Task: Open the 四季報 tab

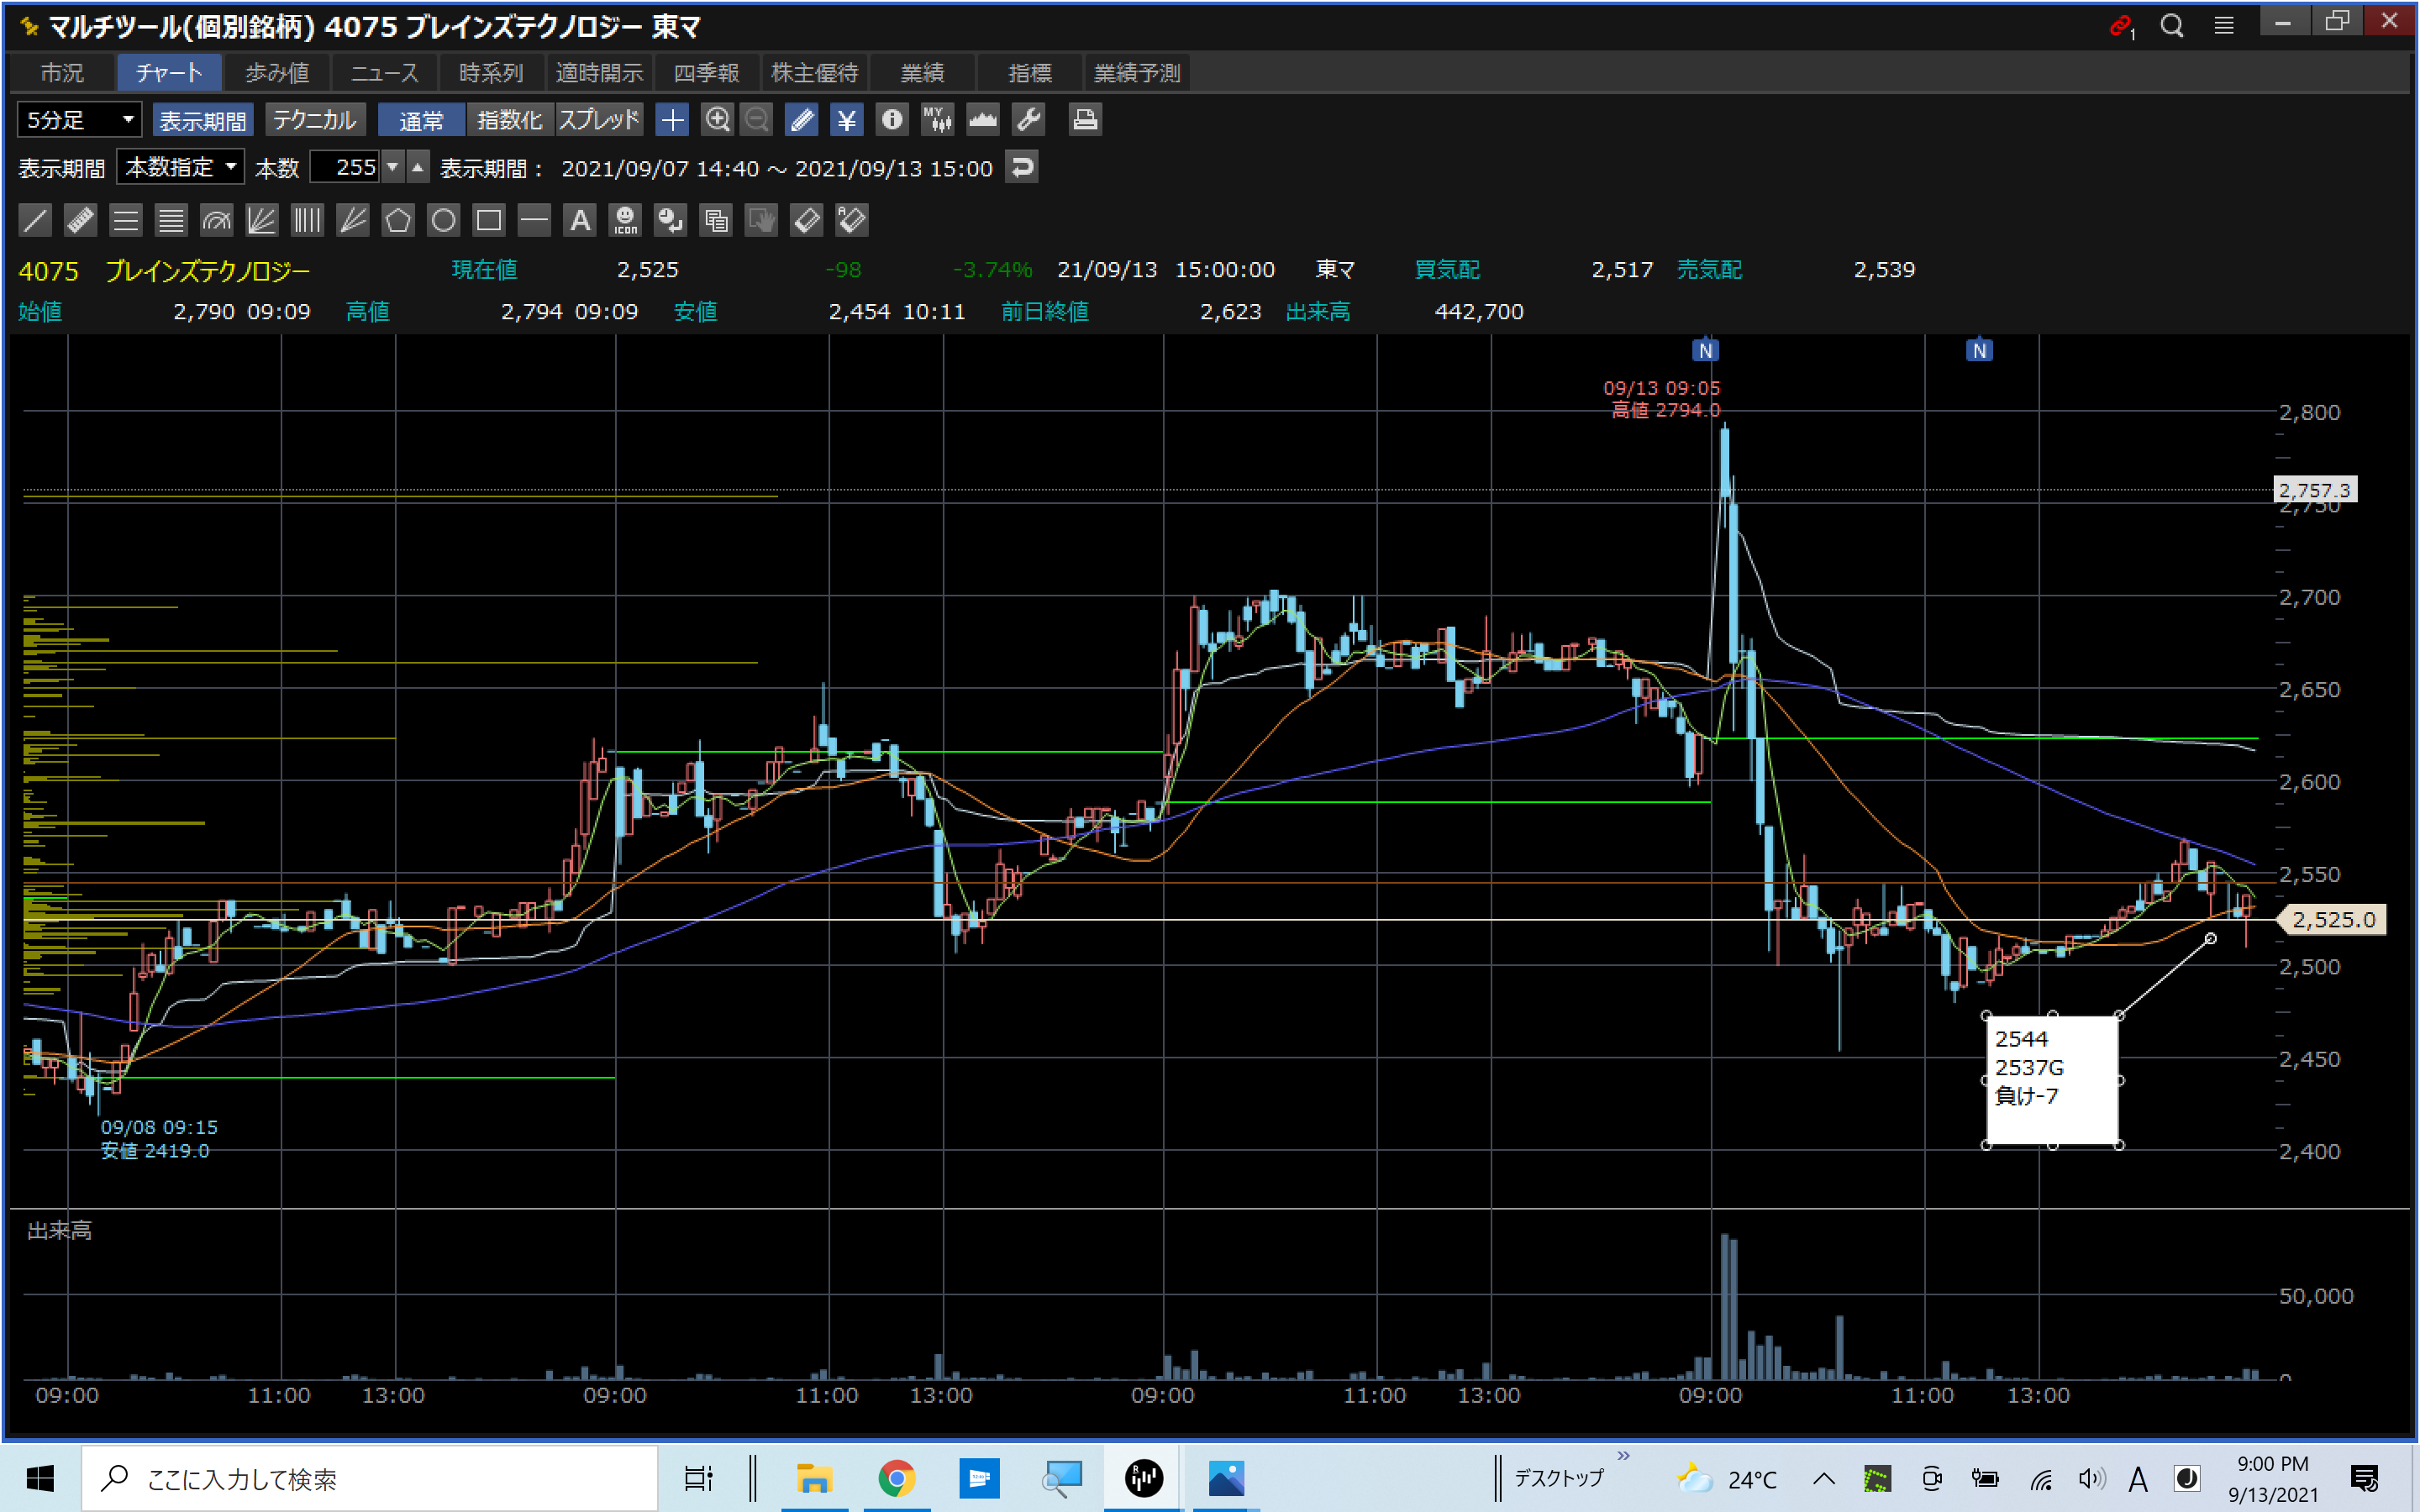Action: 706,73
